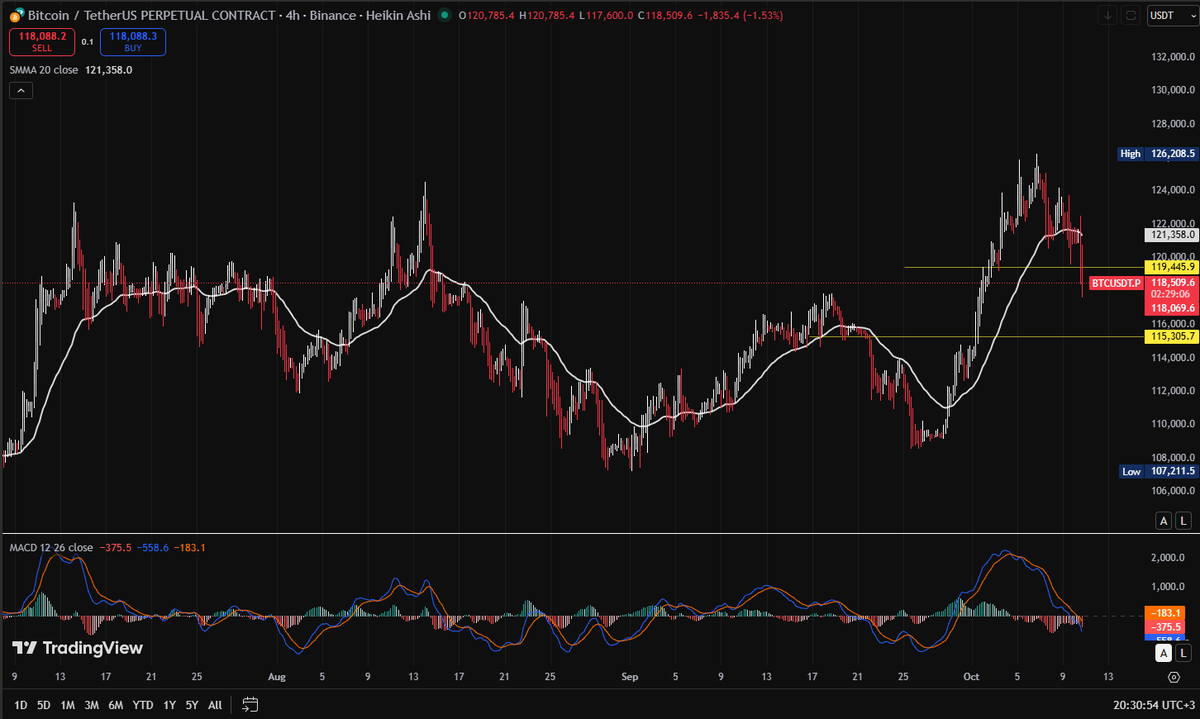Click the Bitcoin / TetherUS symbol title
Image resolution: width=1200 pixels, height=719 pixels.
coord(152,16)
